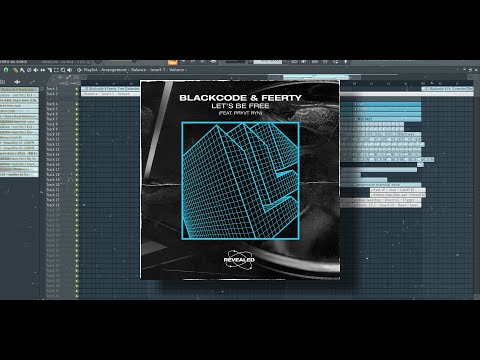Image resolution: width=480 pixels, height=360 pixels.
Task: Toggle mute switch for Track 2
Action: (x=77, y=94)
